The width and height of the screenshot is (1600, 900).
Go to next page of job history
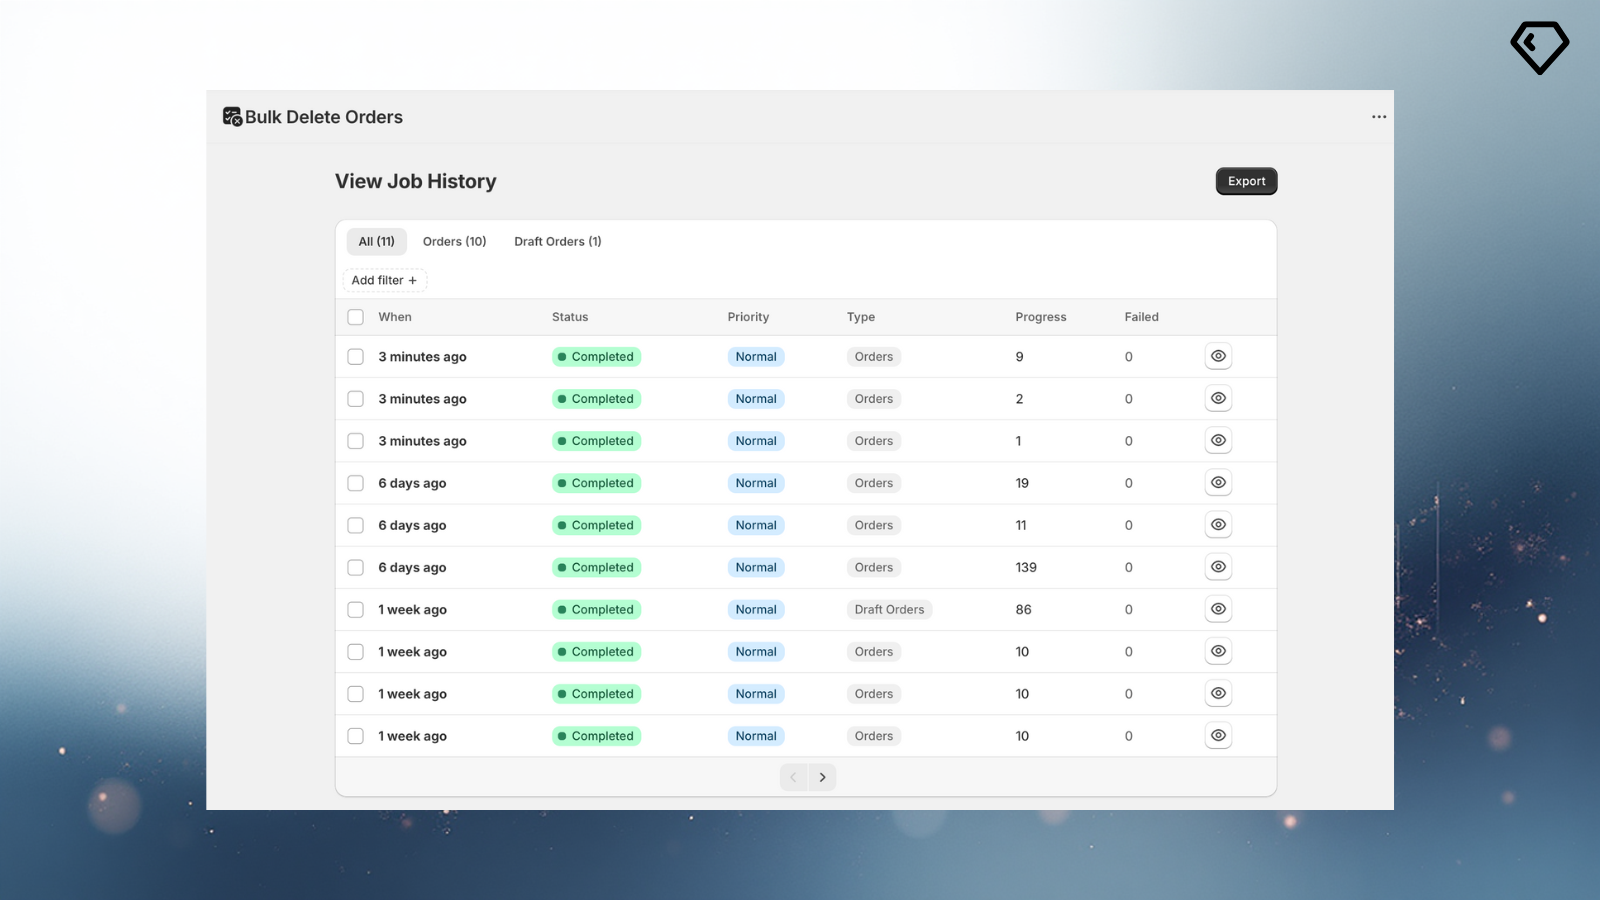click(822, 777)
